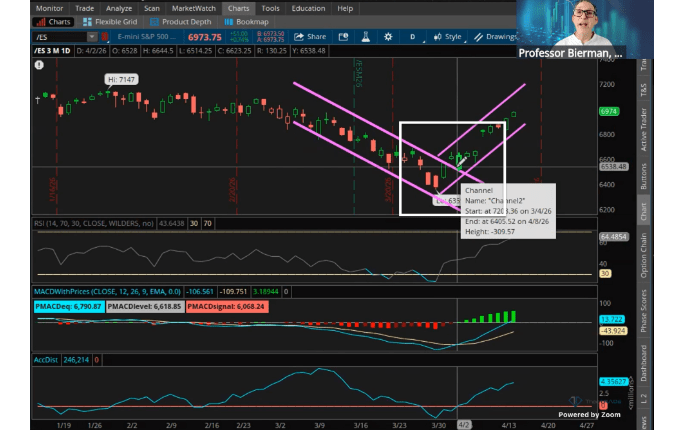
Task: Click the MACD value -106.561
Action: [x=200, y=291]
